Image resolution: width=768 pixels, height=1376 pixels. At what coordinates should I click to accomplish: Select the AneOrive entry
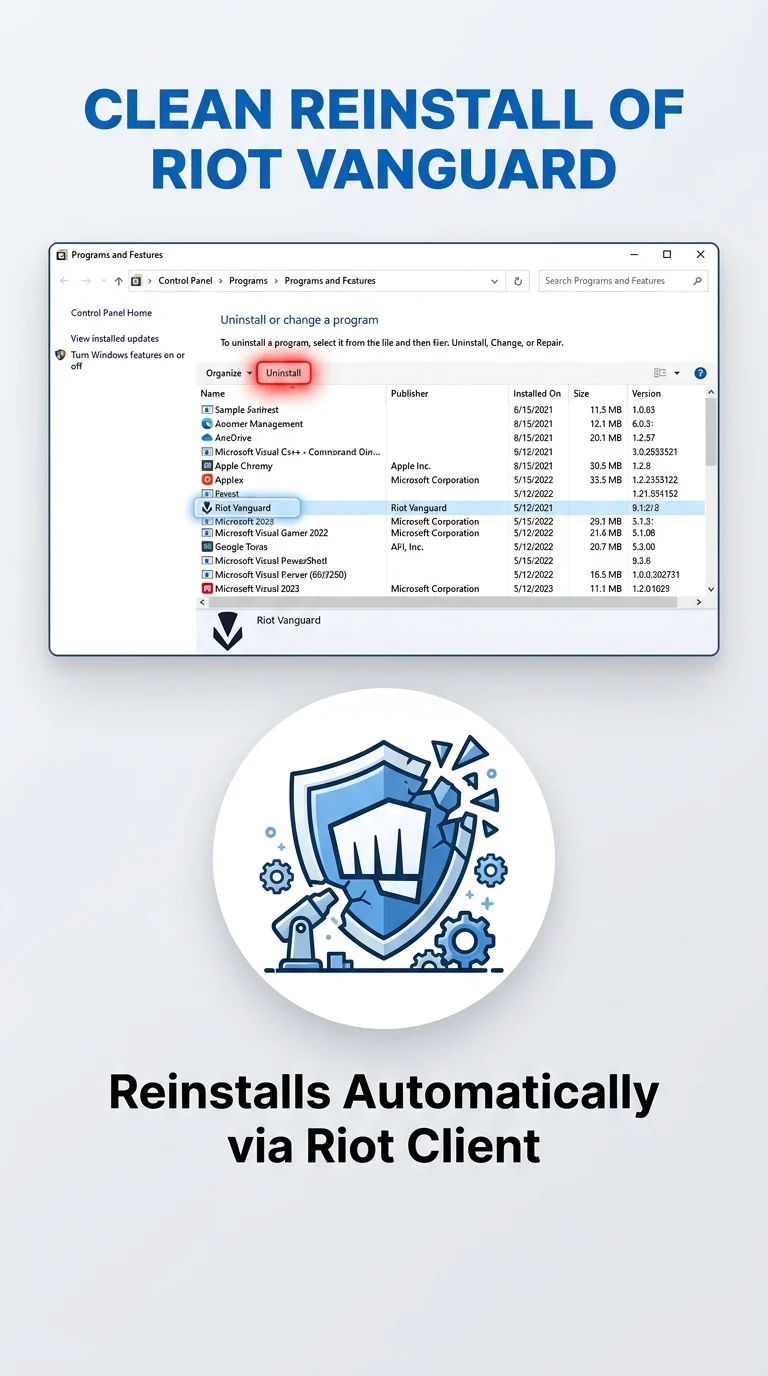tap(233, 438)
